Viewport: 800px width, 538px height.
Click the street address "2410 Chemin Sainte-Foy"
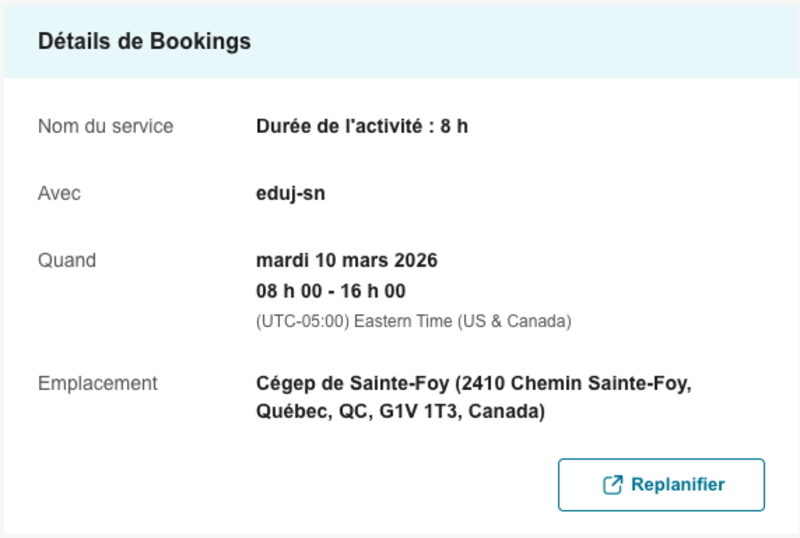[577, 383]
